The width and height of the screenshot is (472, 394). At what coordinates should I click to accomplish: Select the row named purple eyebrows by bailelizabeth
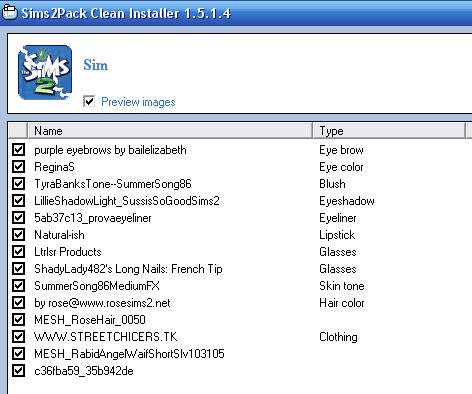click(x=110, y=150)
